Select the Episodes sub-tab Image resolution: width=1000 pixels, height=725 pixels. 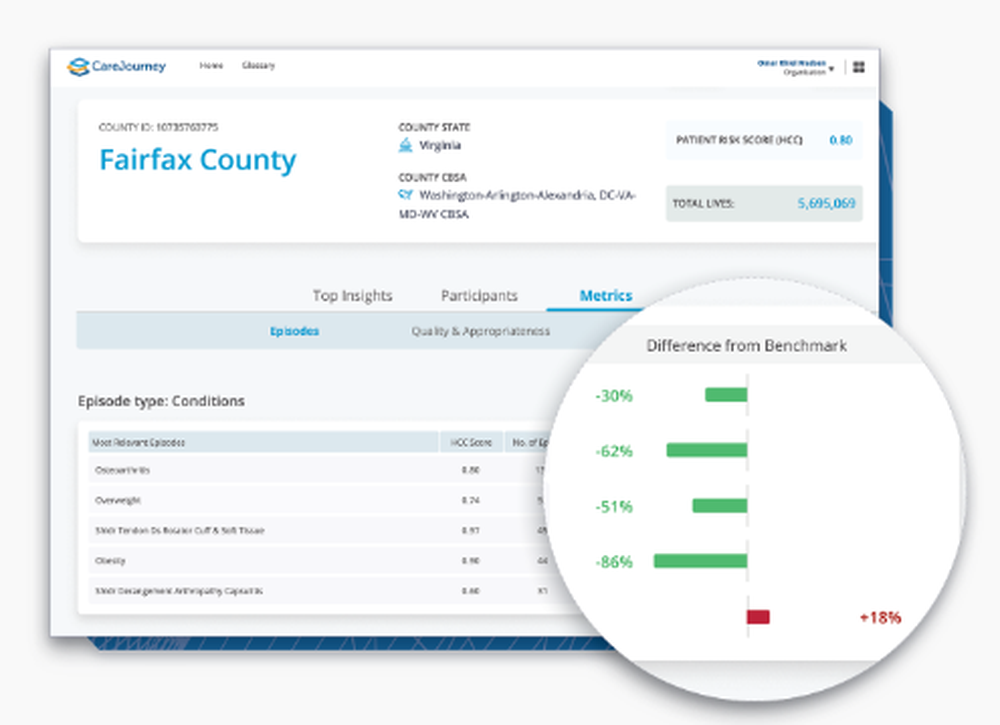(x=294, y=331)
